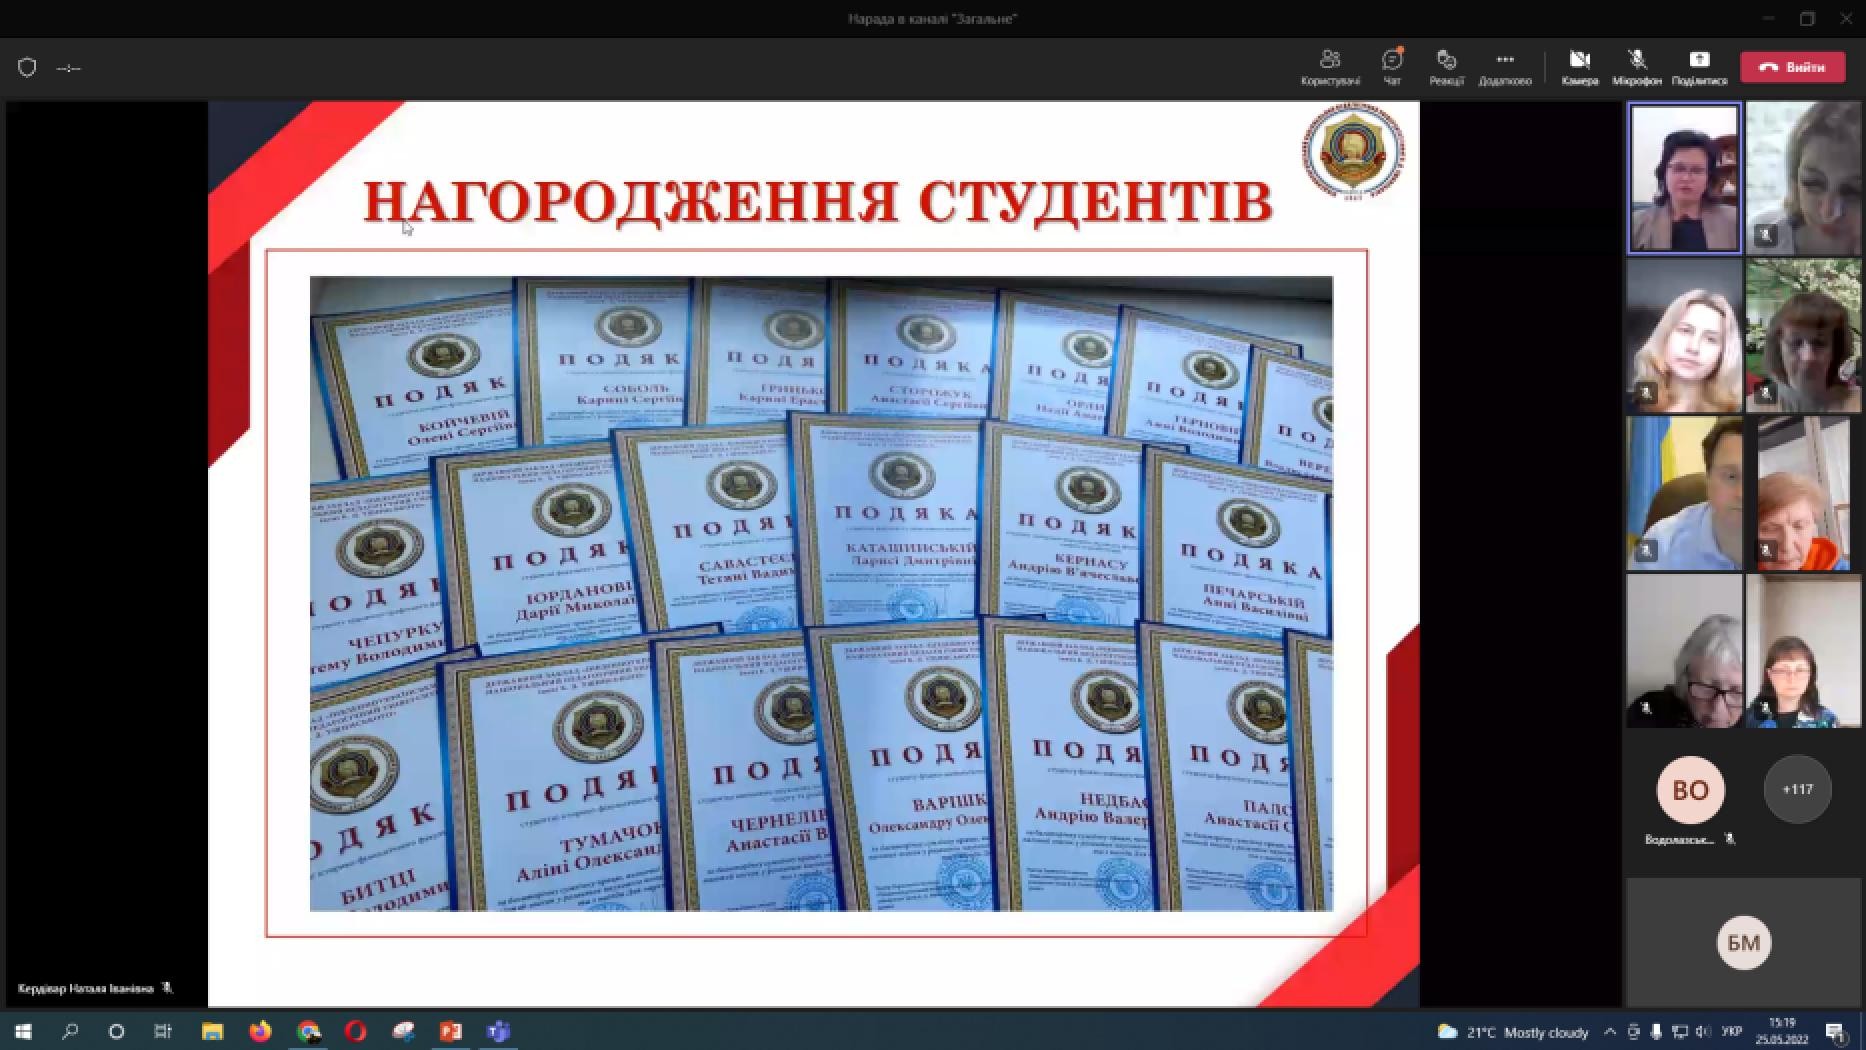Open the Windows notification center

(x=1836, y=1032)
